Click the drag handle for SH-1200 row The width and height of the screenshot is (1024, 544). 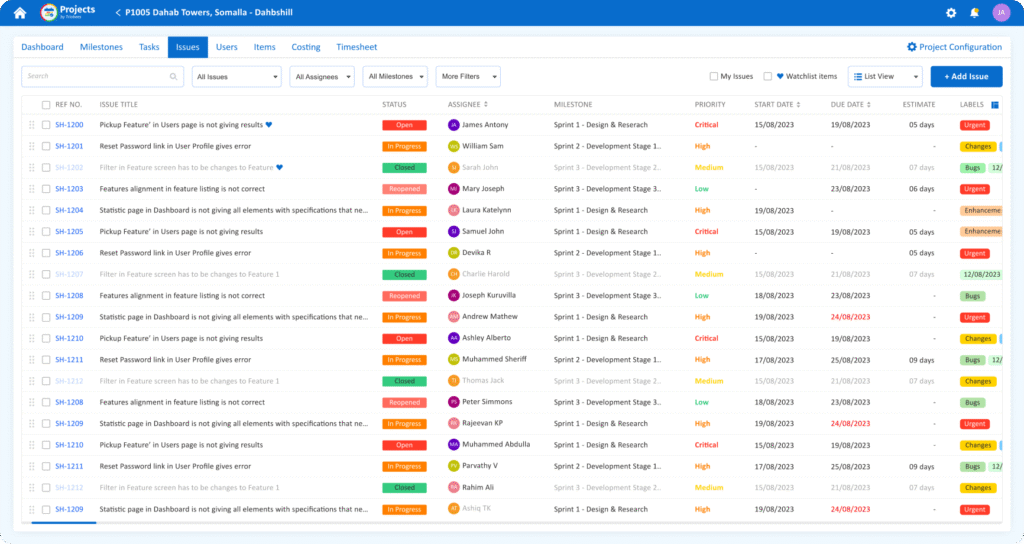31,125
